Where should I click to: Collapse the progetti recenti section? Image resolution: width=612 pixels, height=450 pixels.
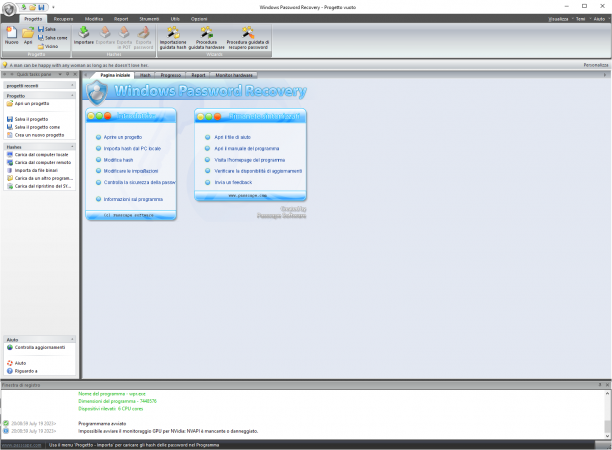72,85
